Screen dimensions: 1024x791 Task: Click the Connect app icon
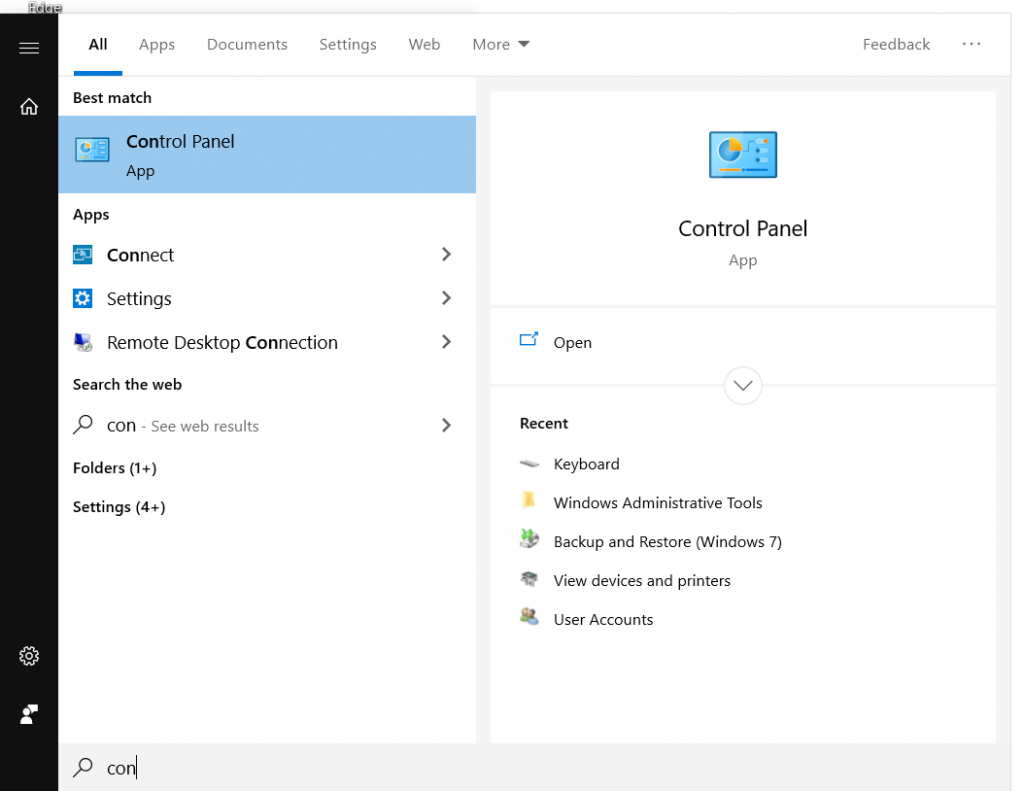82,255
